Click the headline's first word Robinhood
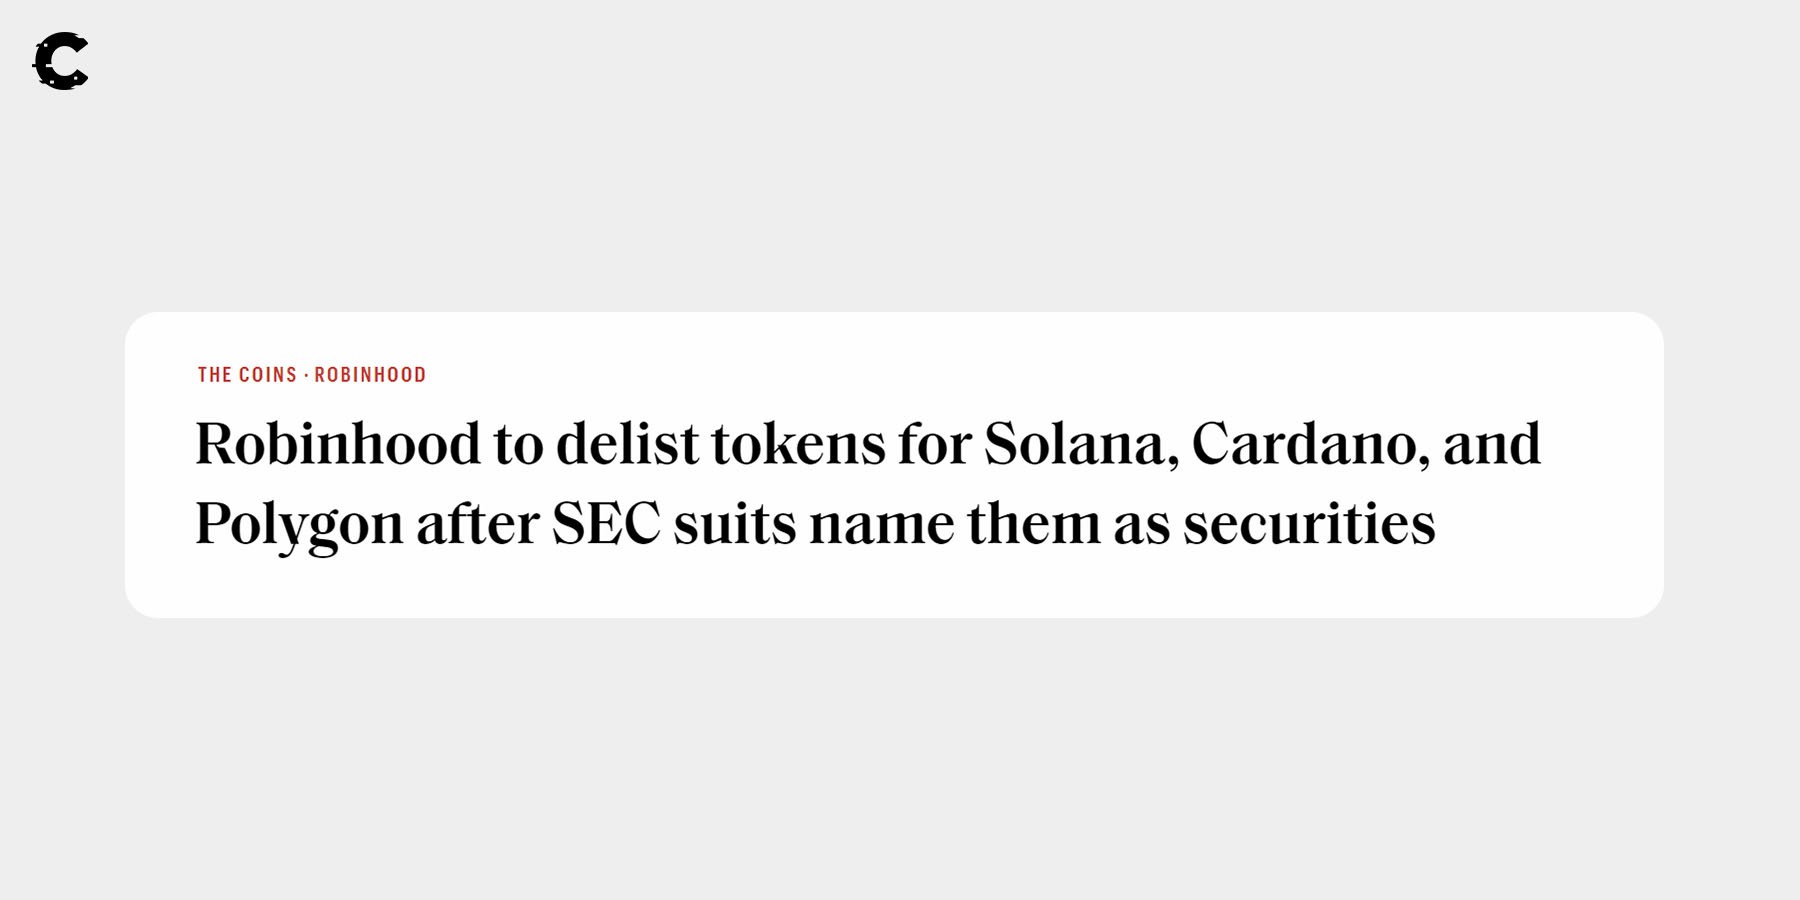 (338, 443)
